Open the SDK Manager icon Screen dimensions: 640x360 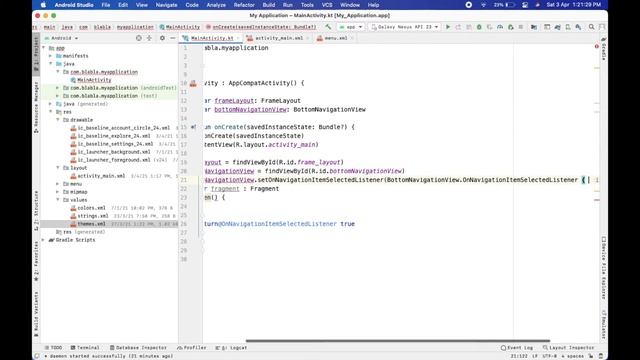[x=578, y=27]
